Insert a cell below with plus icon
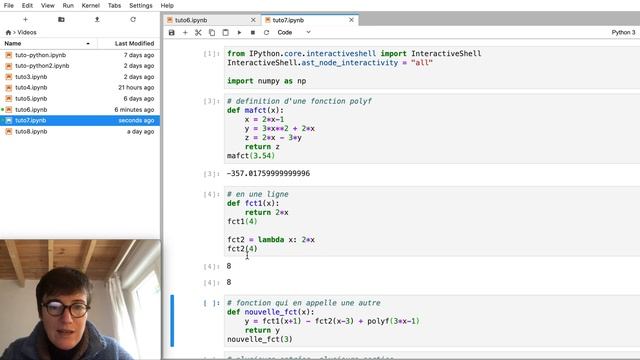This screenshot has width=640, height=360. point(185,32)
